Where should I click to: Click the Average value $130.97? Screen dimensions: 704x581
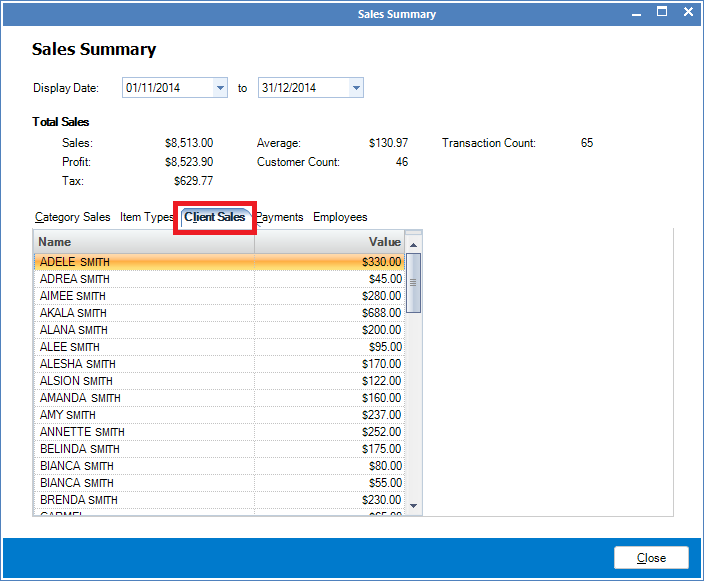[388, 143]
